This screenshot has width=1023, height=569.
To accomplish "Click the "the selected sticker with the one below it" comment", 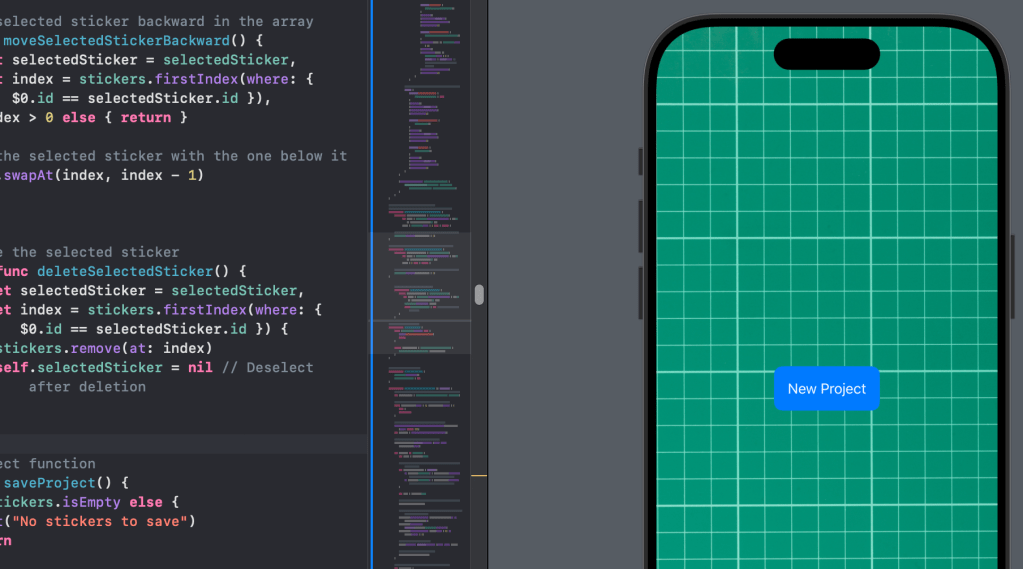I will 173,156.
